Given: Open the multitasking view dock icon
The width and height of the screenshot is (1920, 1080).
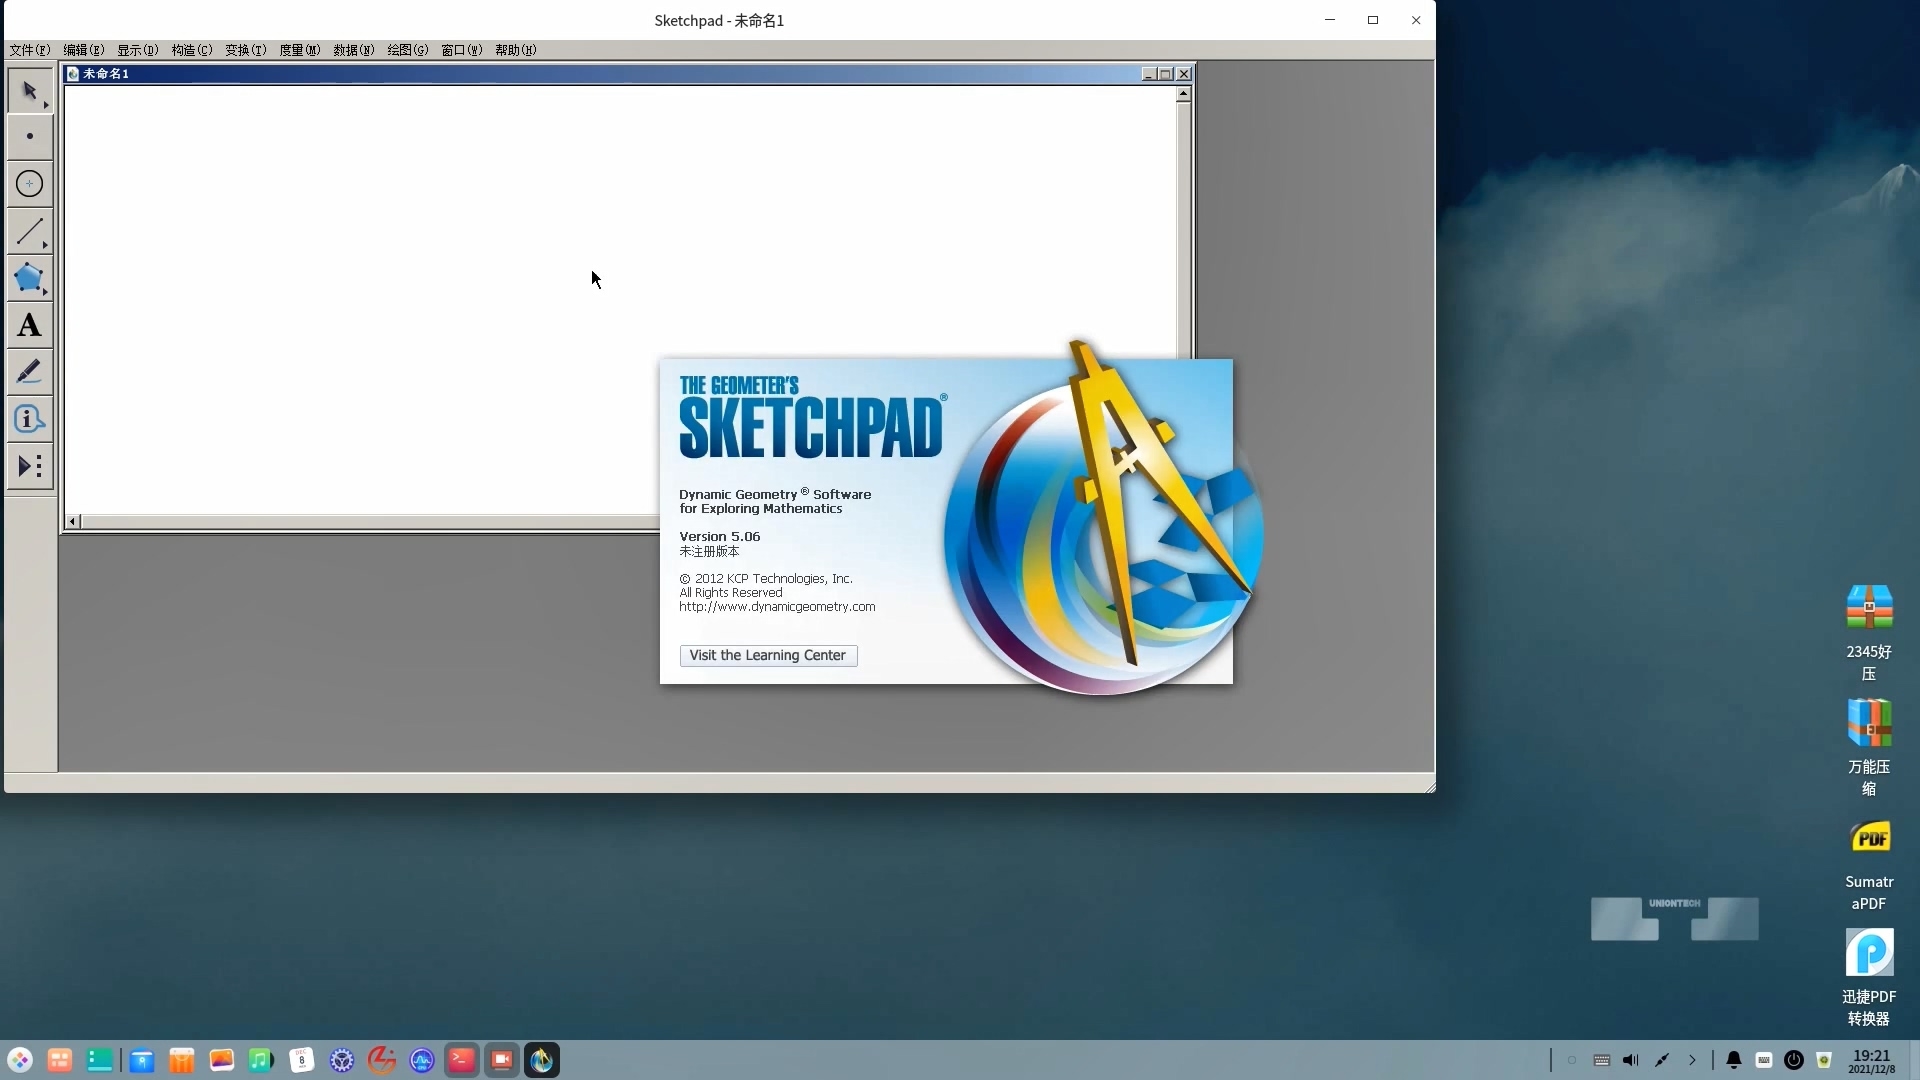Looking at the screenshot, I should (60, 1060).
